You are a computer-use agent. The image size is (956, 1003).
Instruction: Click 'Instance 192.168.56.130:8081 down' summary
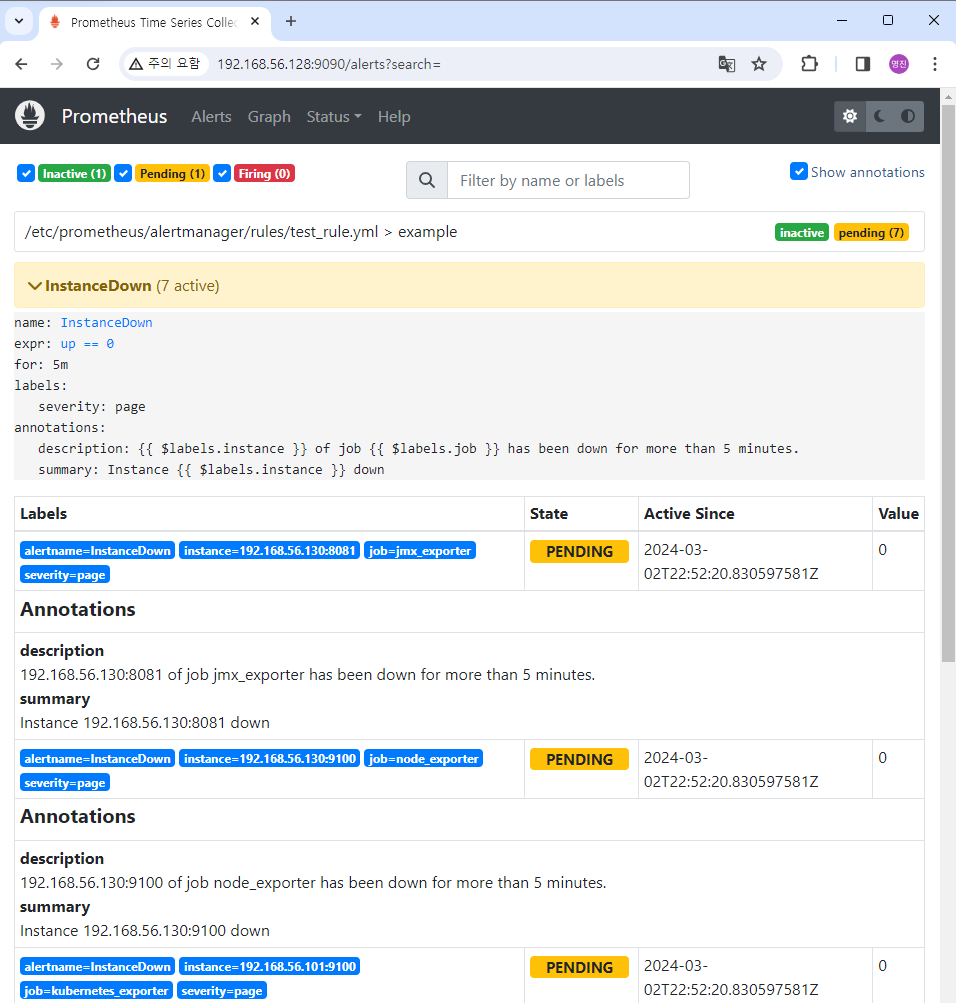click(145, 723)
